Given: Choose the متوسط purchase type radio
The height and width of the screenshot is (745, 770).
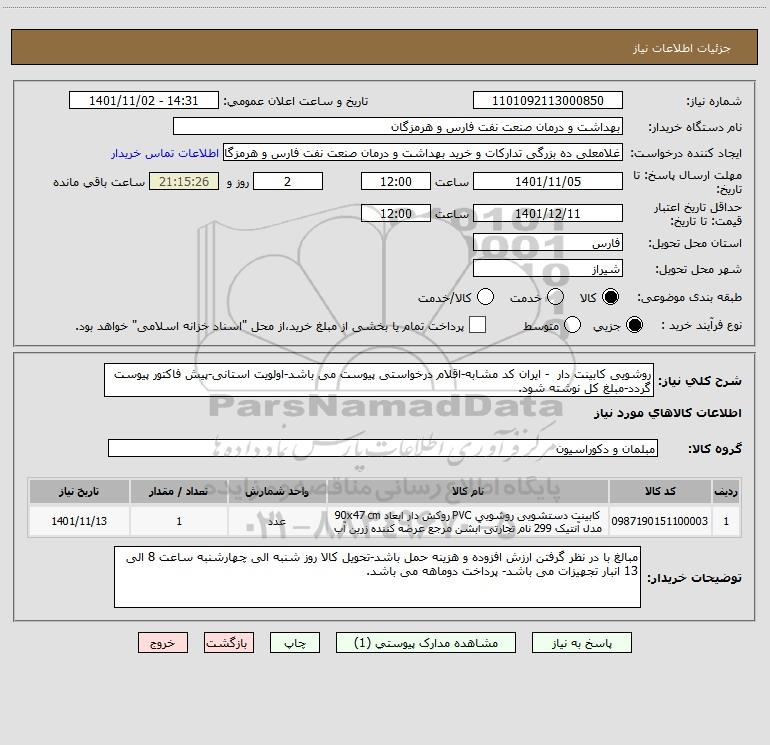Looking at the screenshot, I should pos(572,325).
